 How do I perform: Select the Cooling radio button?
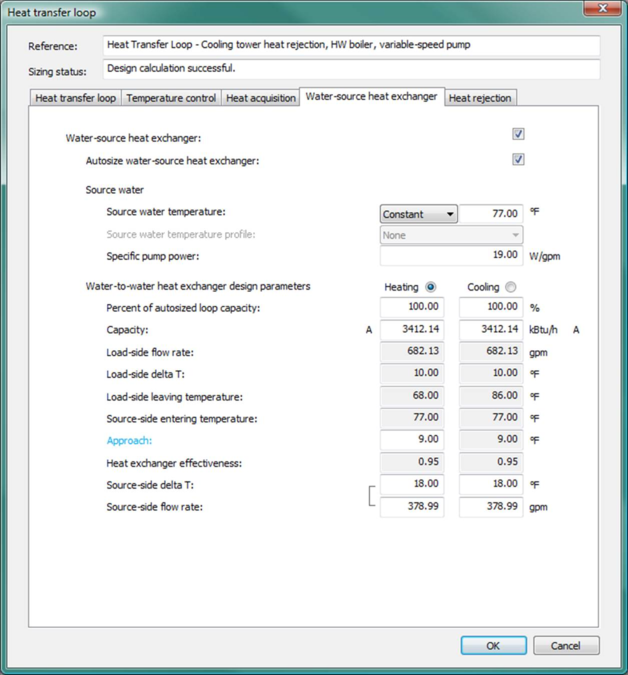pyautogui.click(x=511, y=287)
